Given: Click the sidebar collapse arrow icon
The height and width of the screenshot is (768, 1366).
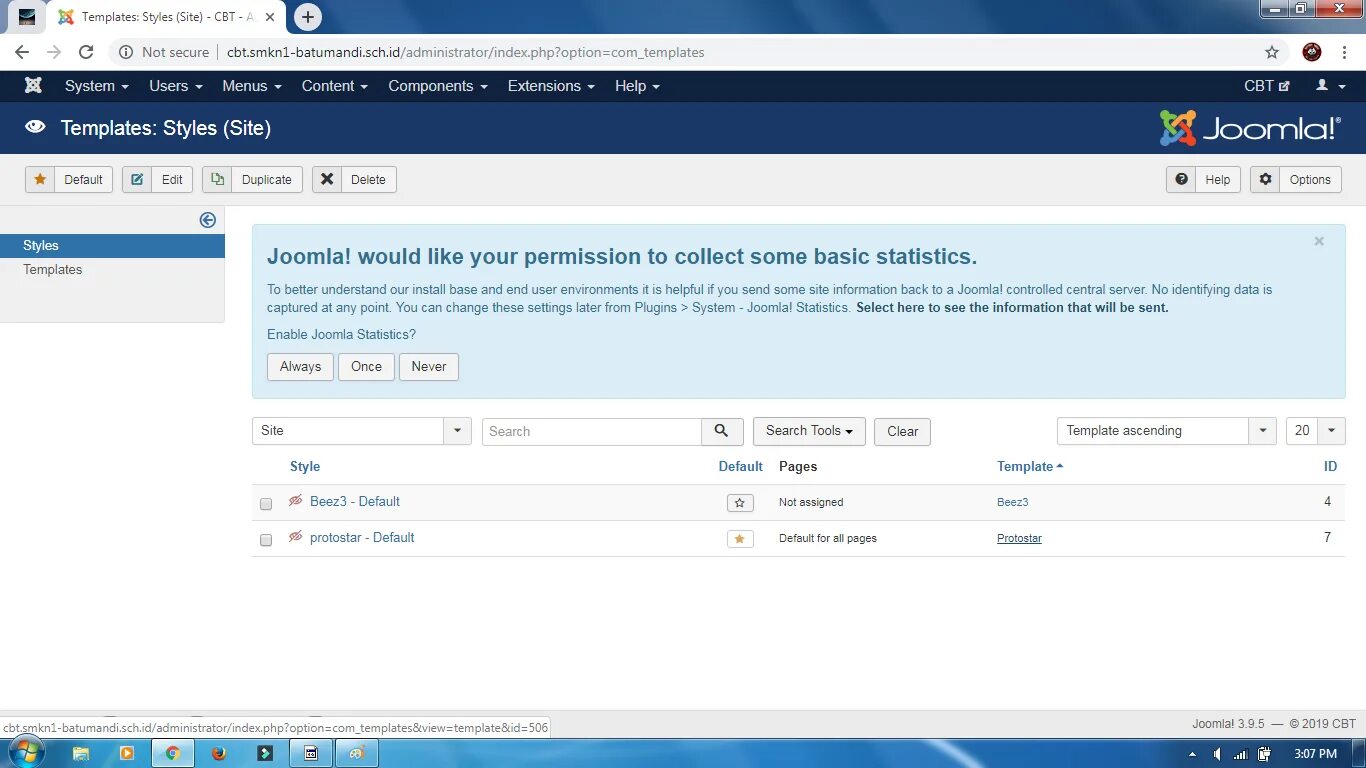Looking at the screenshot, I should click(208, 220).
